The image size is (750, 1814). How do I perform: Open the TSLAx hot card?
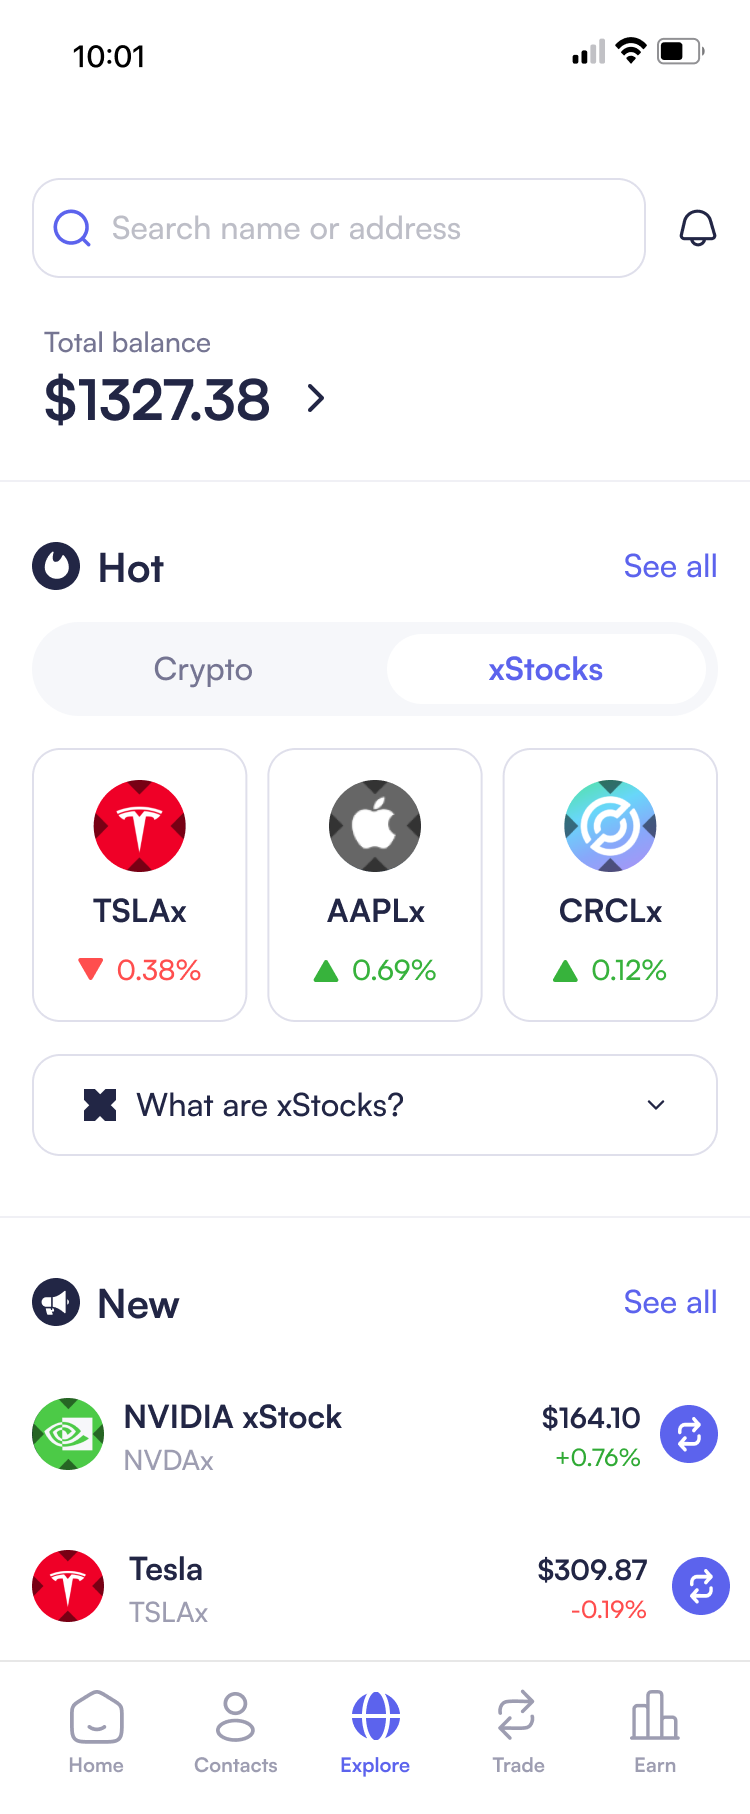140,884
